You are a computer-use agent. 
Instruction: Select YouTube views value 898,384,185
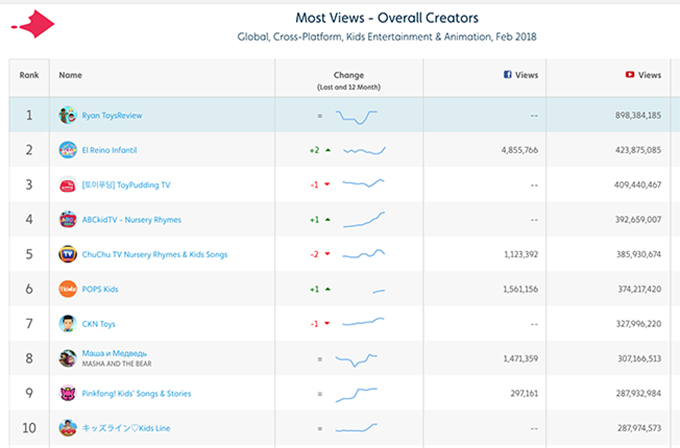coord(638,115)
